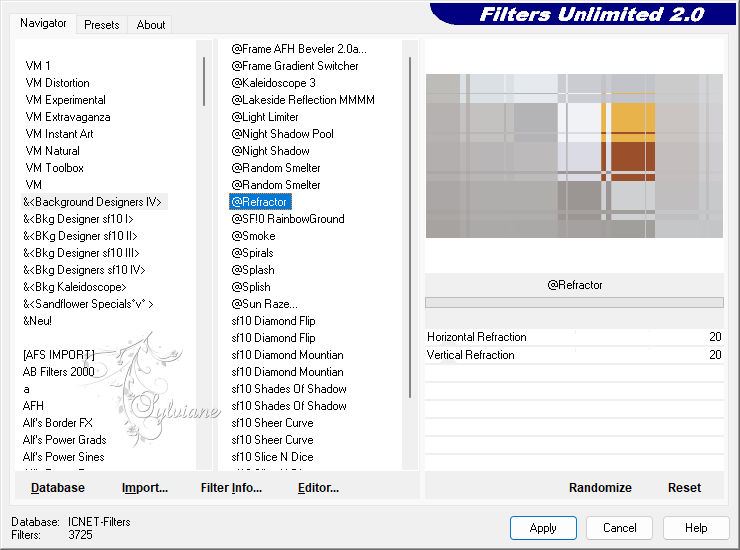Viewport: 740px width, 550px height.
Task: Open Help
Action: [696, 528]
